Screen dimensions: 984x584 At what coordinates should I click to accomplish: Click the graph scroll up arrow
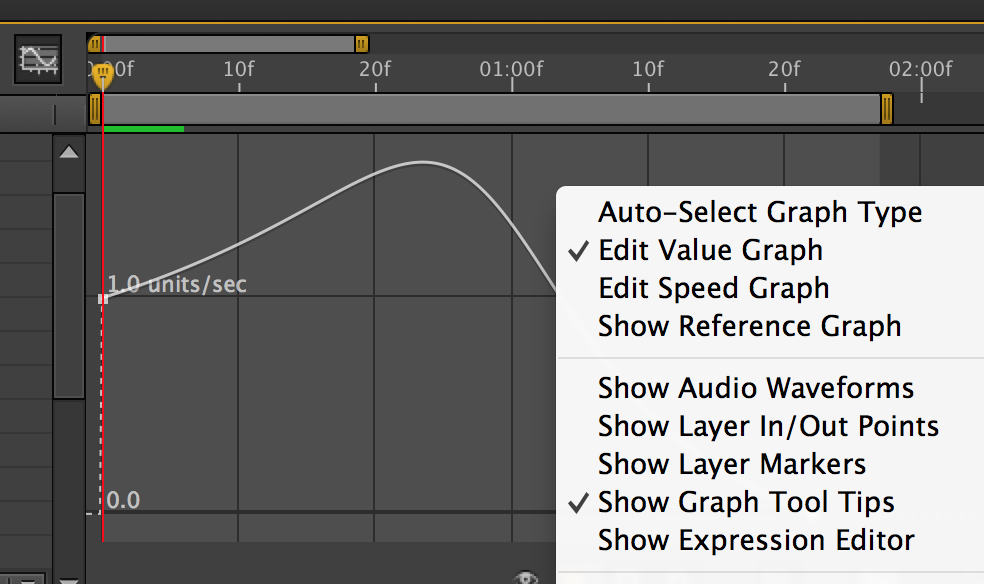[x=68, y=153]
